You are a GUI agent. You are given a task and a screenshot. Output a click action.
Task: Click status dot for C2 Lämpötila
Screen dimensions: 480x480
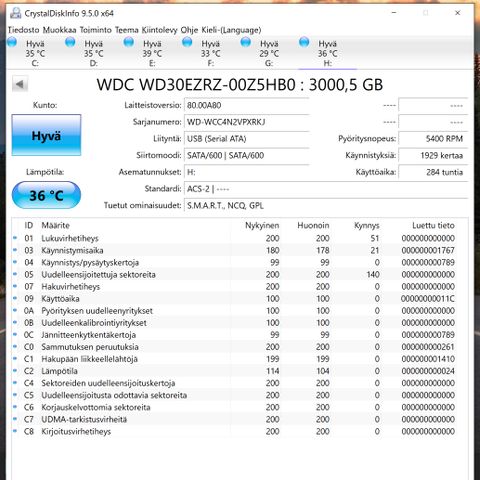tap(15, 371)
